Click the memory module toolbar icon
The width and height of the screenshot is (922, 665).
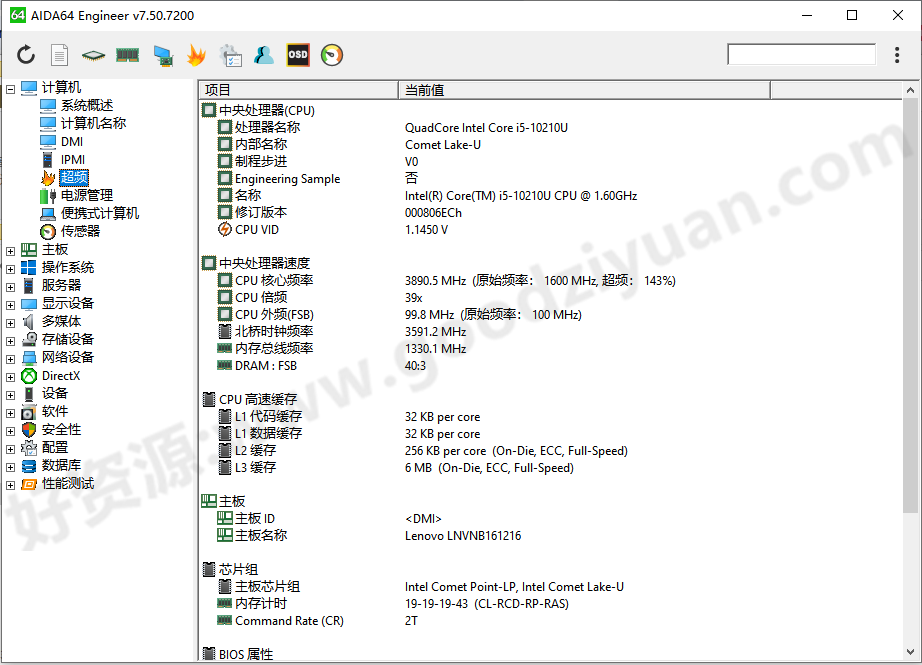[127, 55]
